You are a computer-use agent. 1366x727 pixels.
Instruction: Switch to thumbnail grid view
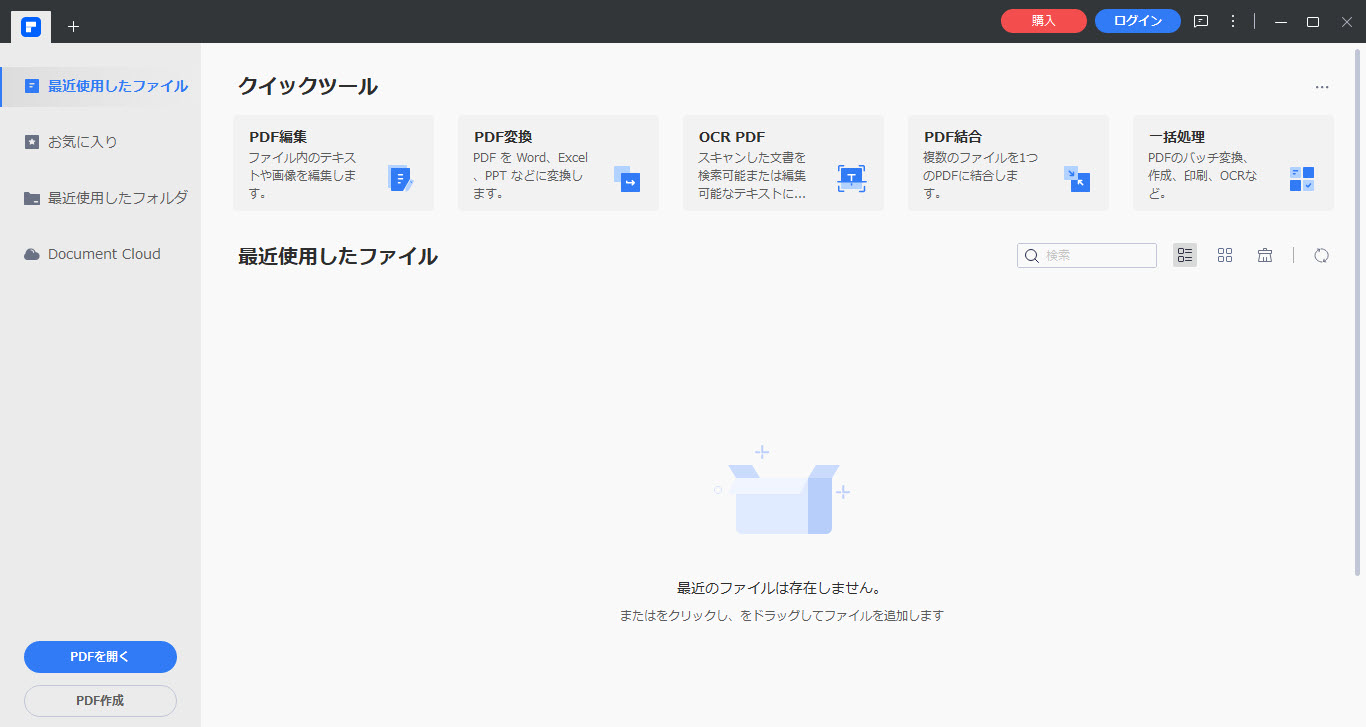(1225, 255)
